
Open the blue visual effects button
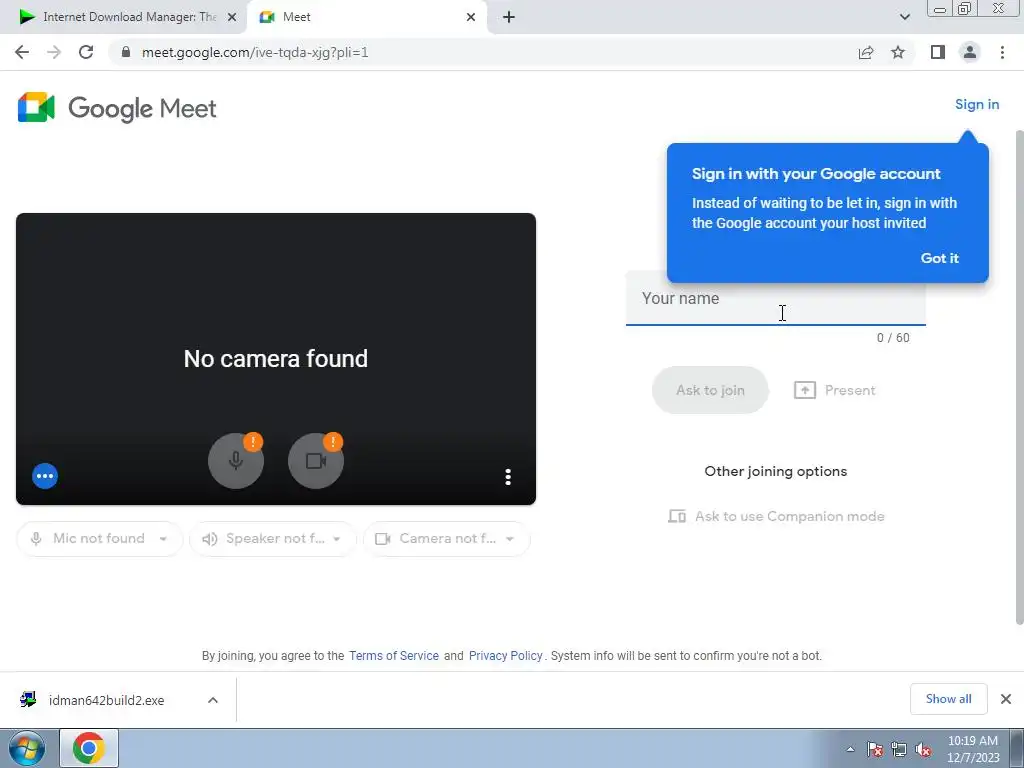(45, 475)
